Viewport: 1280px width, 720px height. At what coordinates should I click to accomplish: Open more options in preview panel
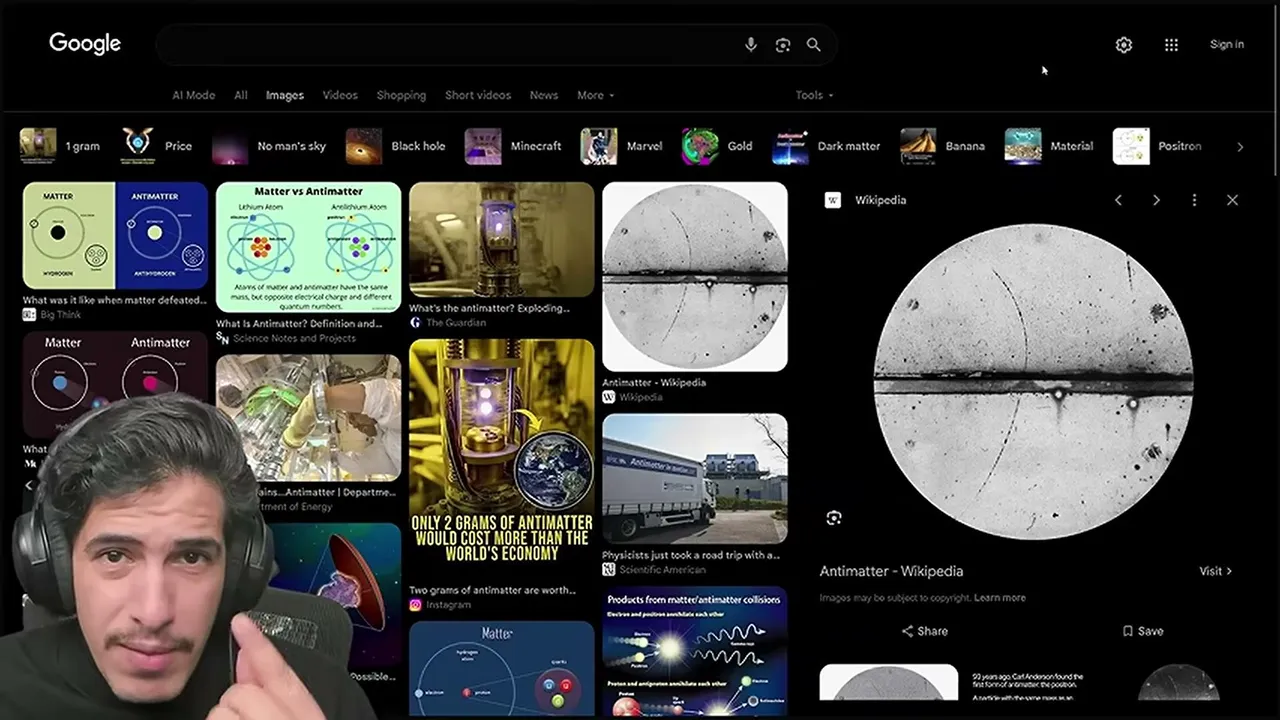tap(1194, 200)
